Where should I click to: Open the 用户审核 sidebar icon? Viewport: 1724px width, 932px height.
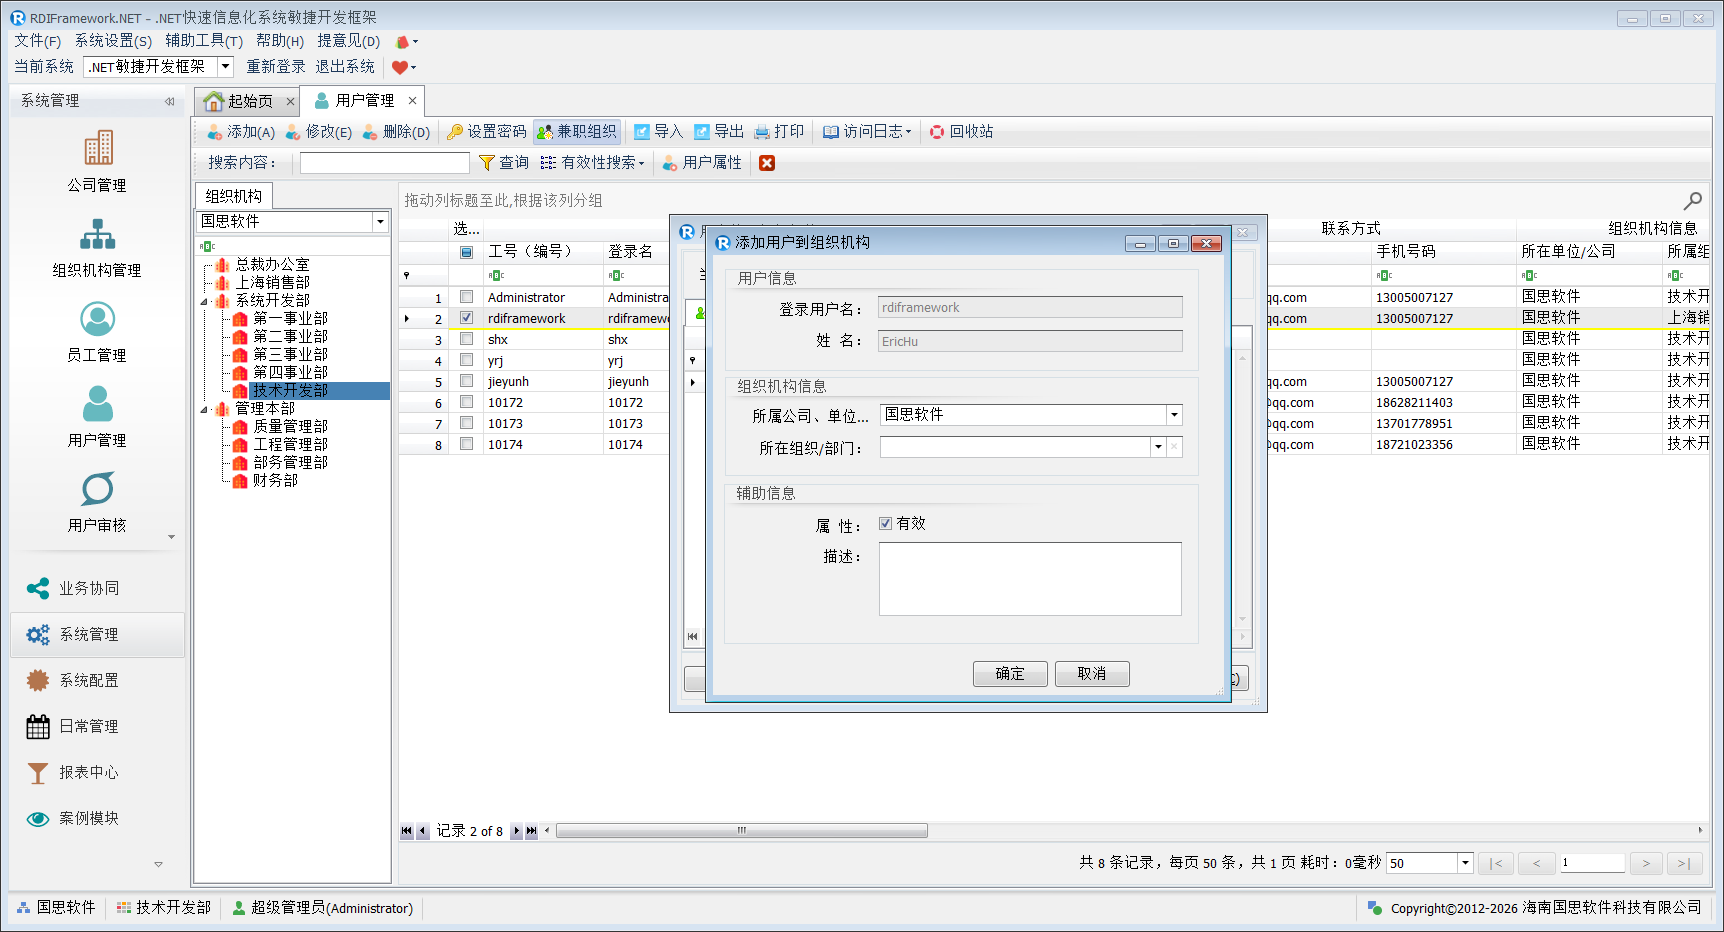tap(98, 490)
